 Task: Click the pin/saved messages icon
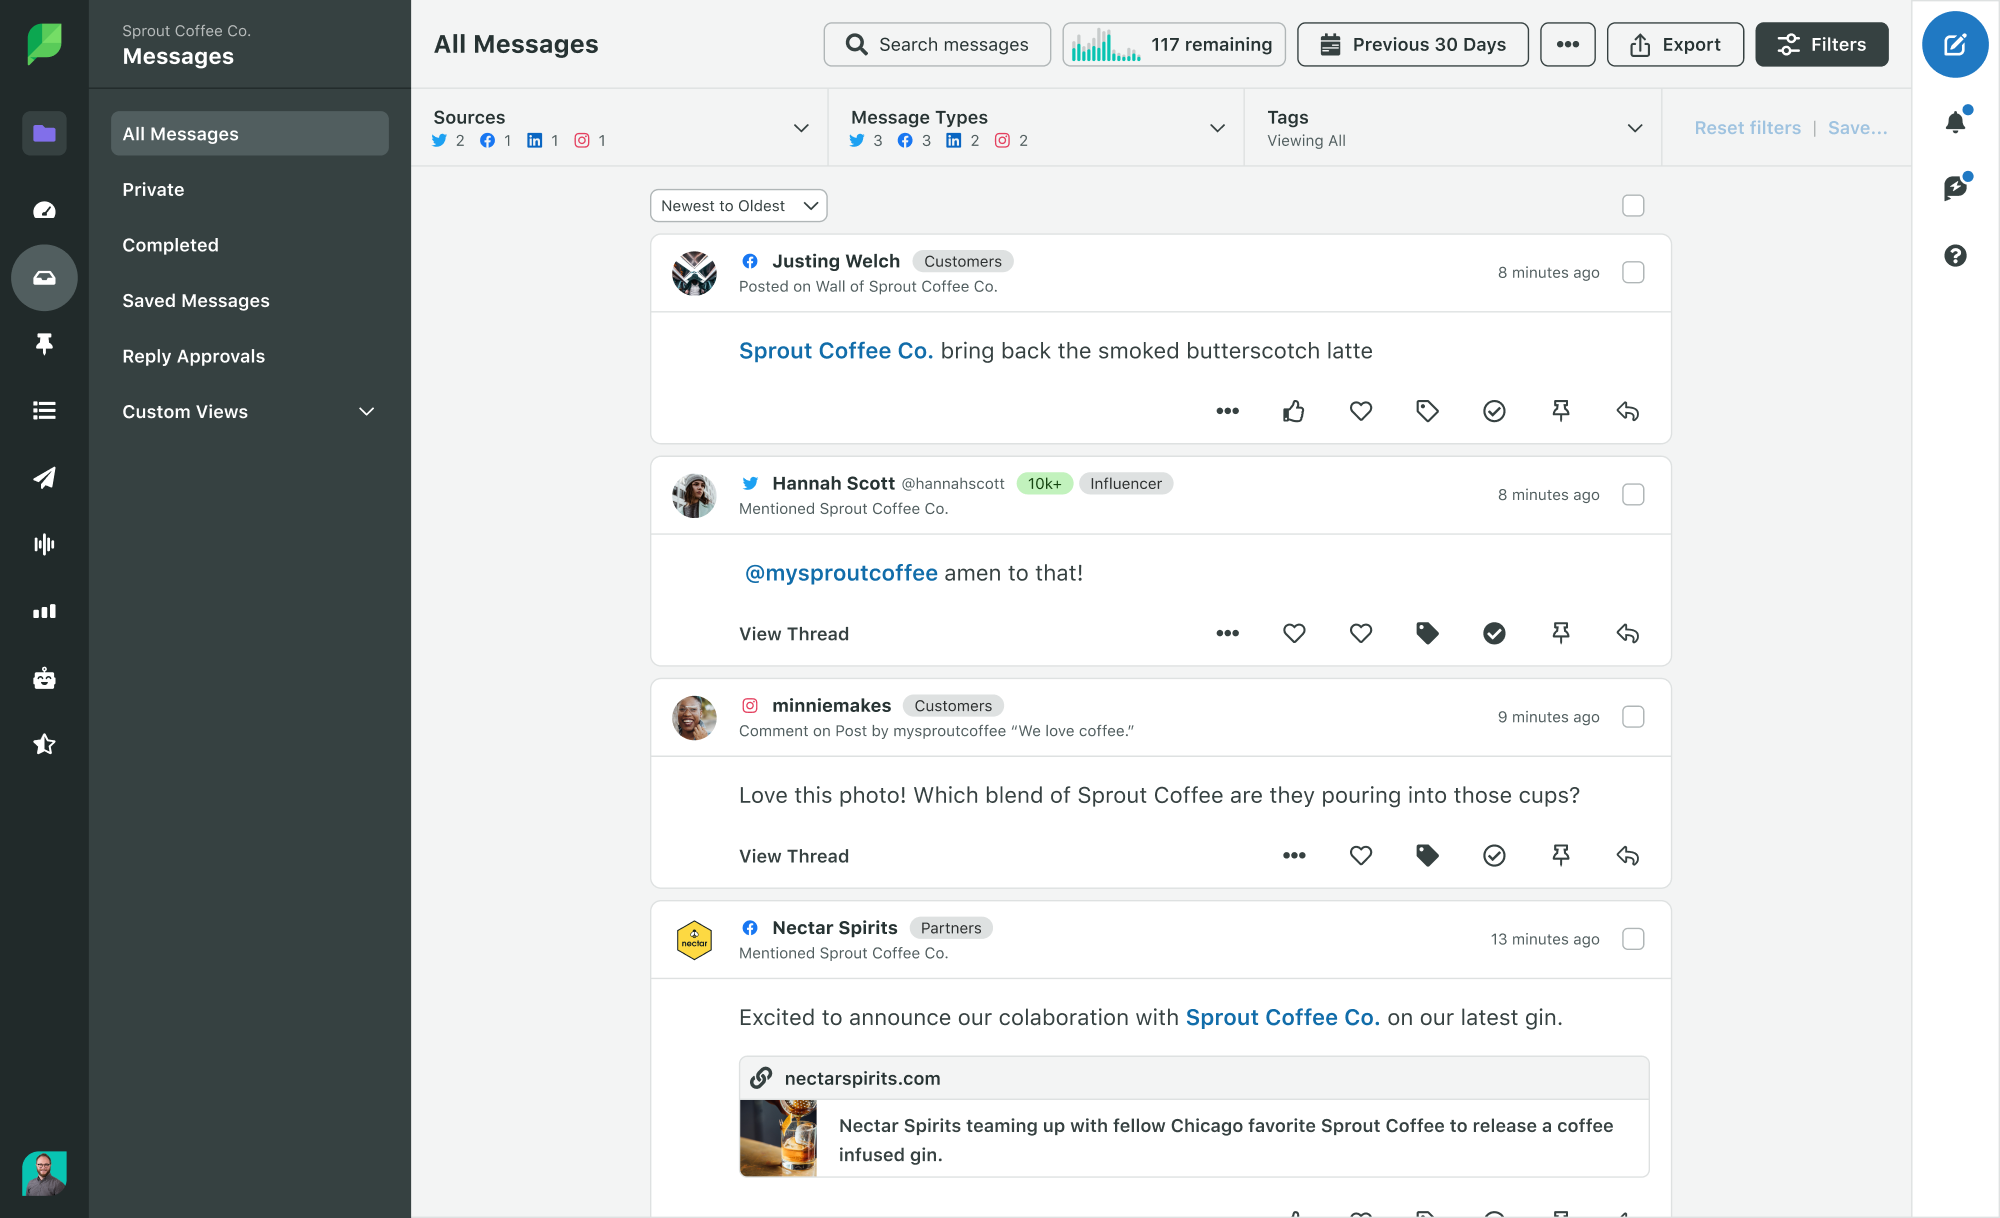pyautogui.click(x=43, y=344)
